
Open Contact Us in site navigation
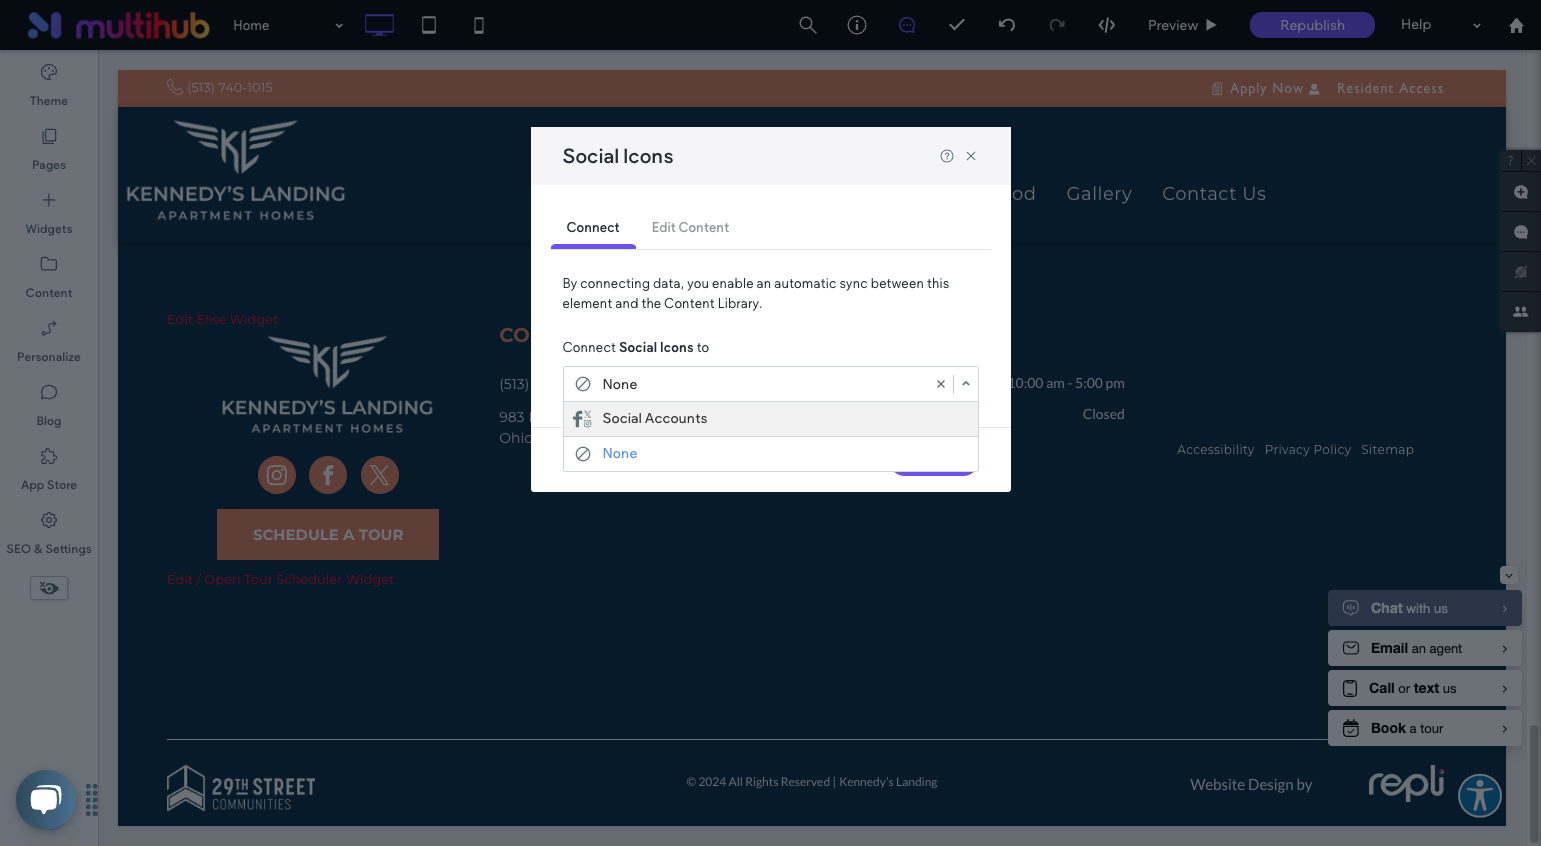pyautogui.click(x=1214, y=194)
